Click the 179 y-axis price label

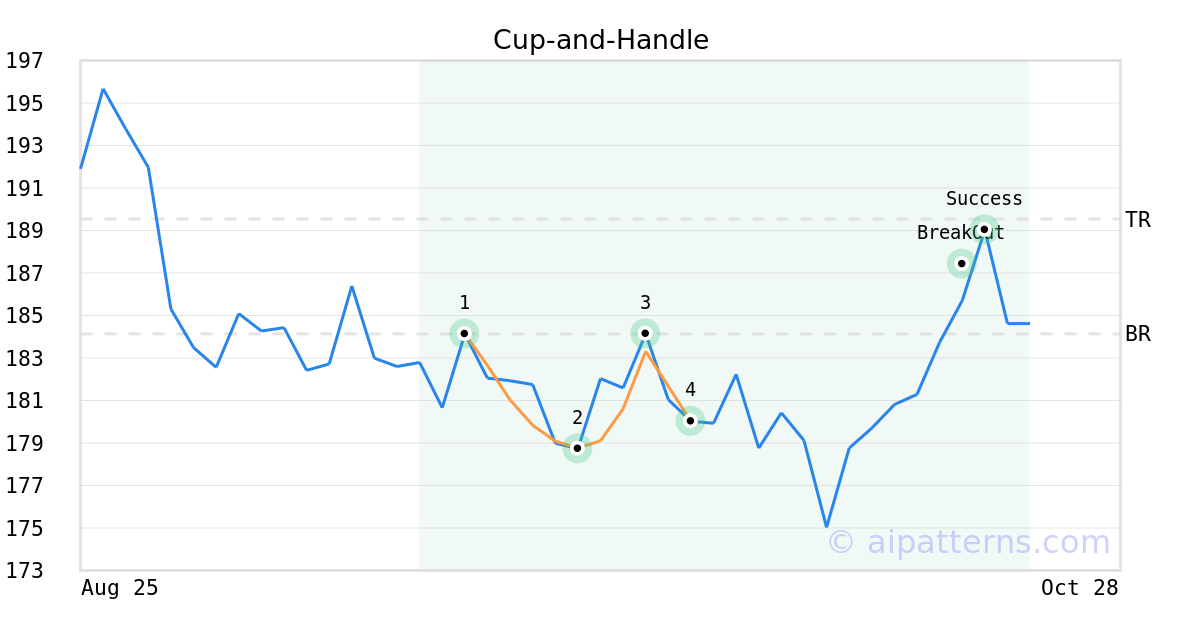(x=24, y=443)
